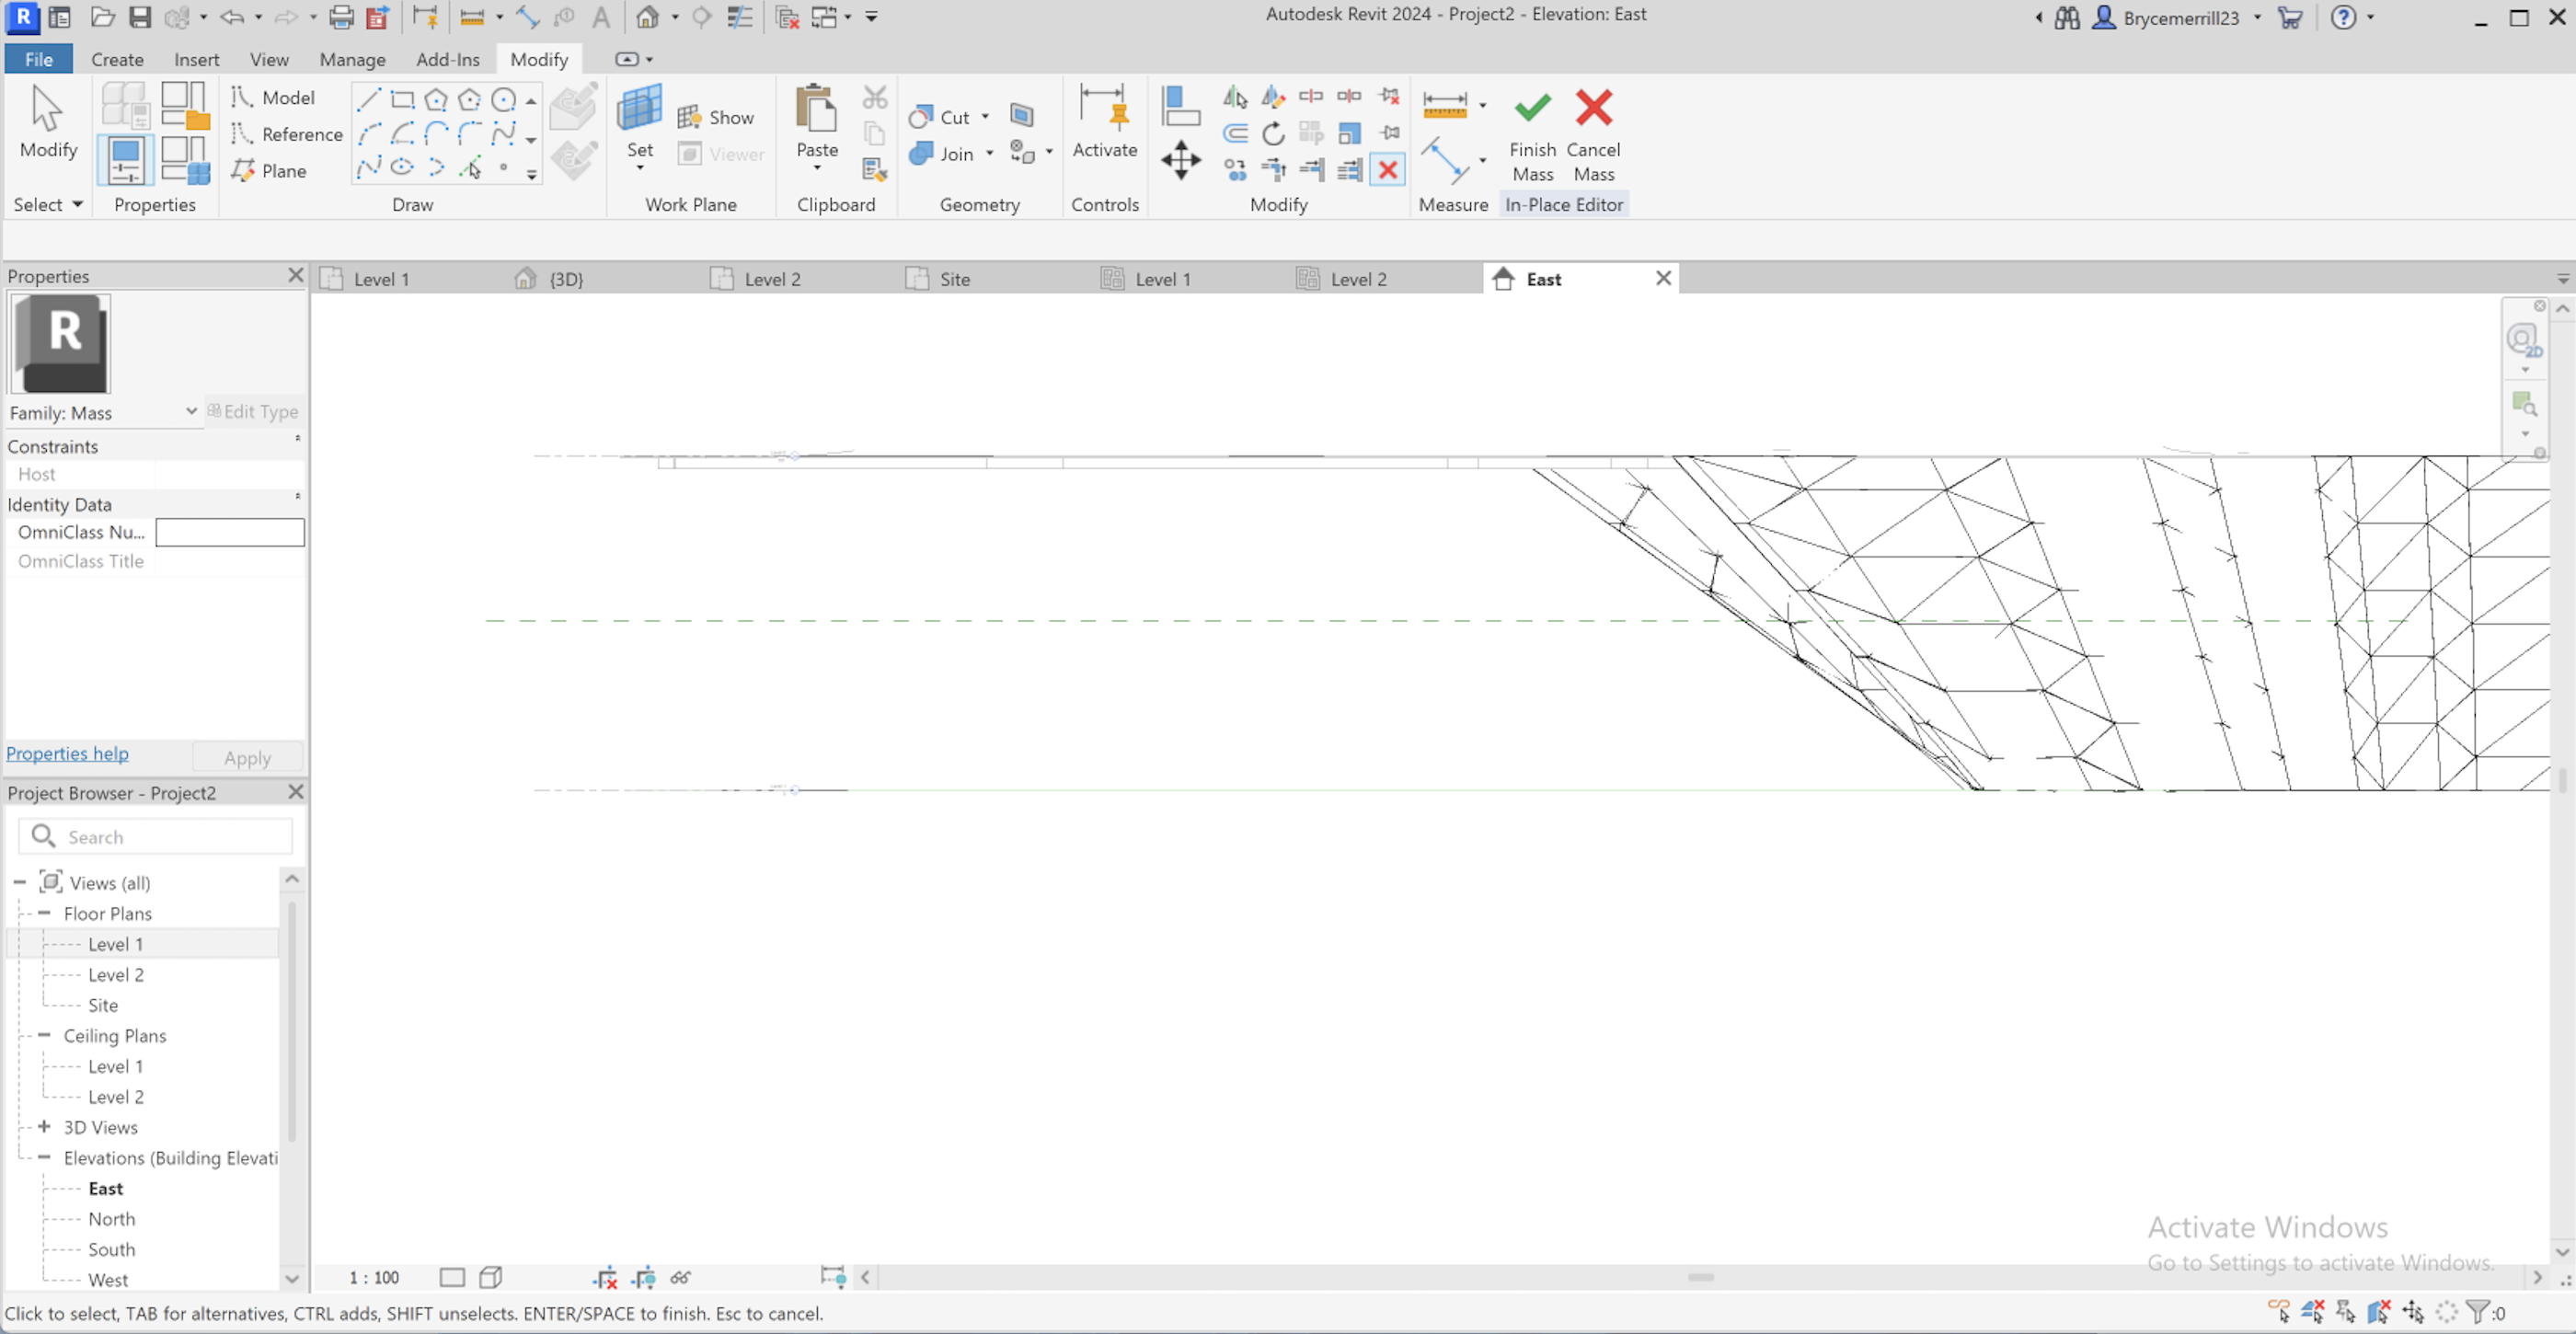This screenshot has width=2576, height=1334.
Task: Select the Move tool in the Modify panel
Action: click(x=1181, y=160)
